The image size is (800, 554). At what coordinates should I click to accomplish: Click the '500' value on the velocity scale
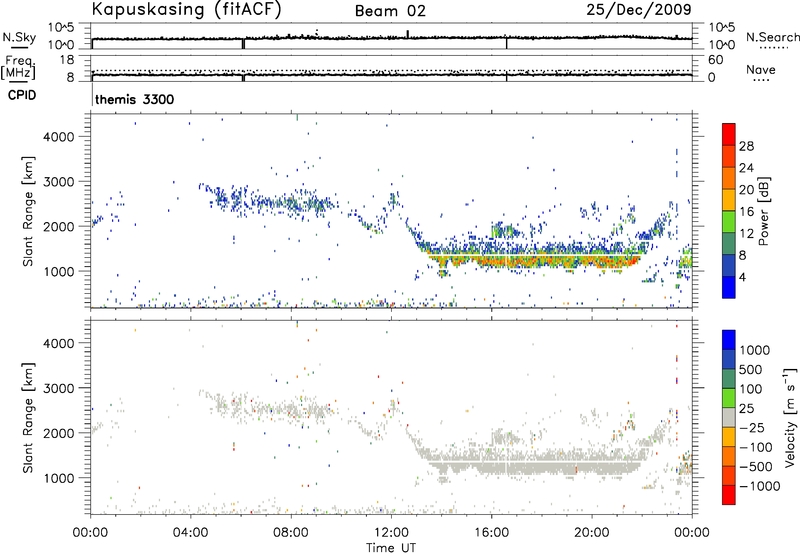[x=751, y=369]
